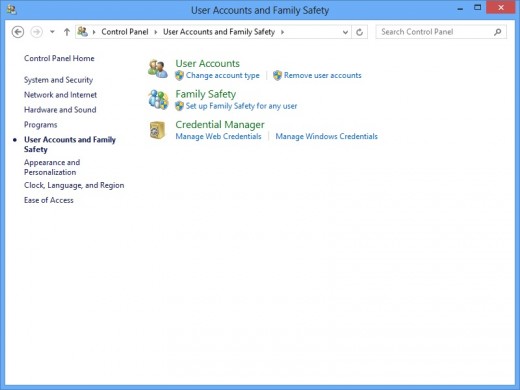
Task: Click the shield icon beside Change account type
Action: 179,75
